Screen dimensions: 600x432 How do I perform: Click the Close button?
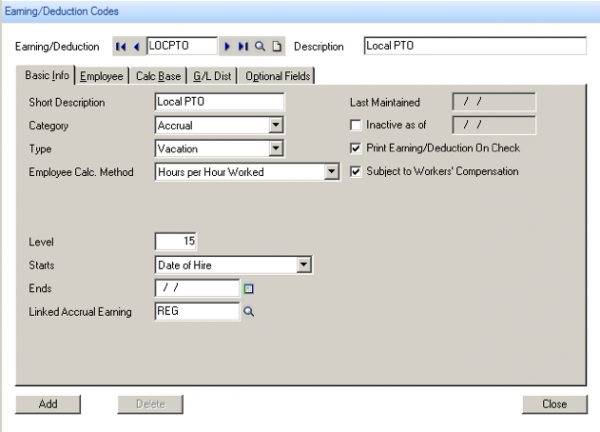[x=555, y=404]
